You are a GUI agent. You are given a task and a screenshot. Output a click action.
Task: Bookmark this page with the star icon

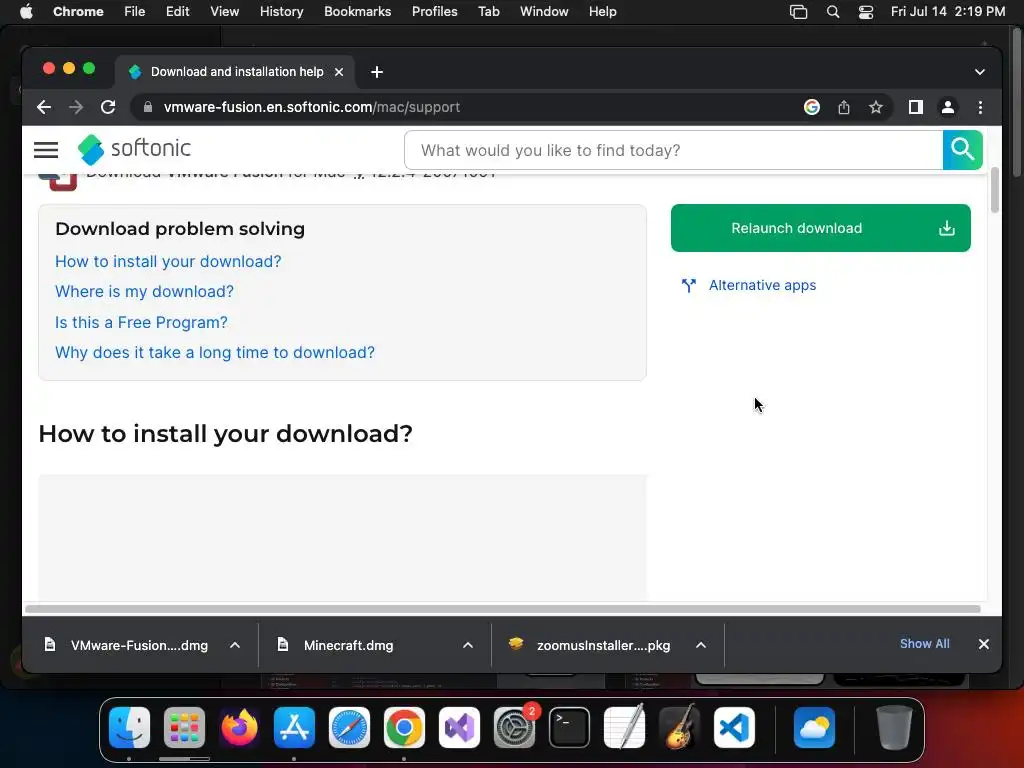[876, 107]
